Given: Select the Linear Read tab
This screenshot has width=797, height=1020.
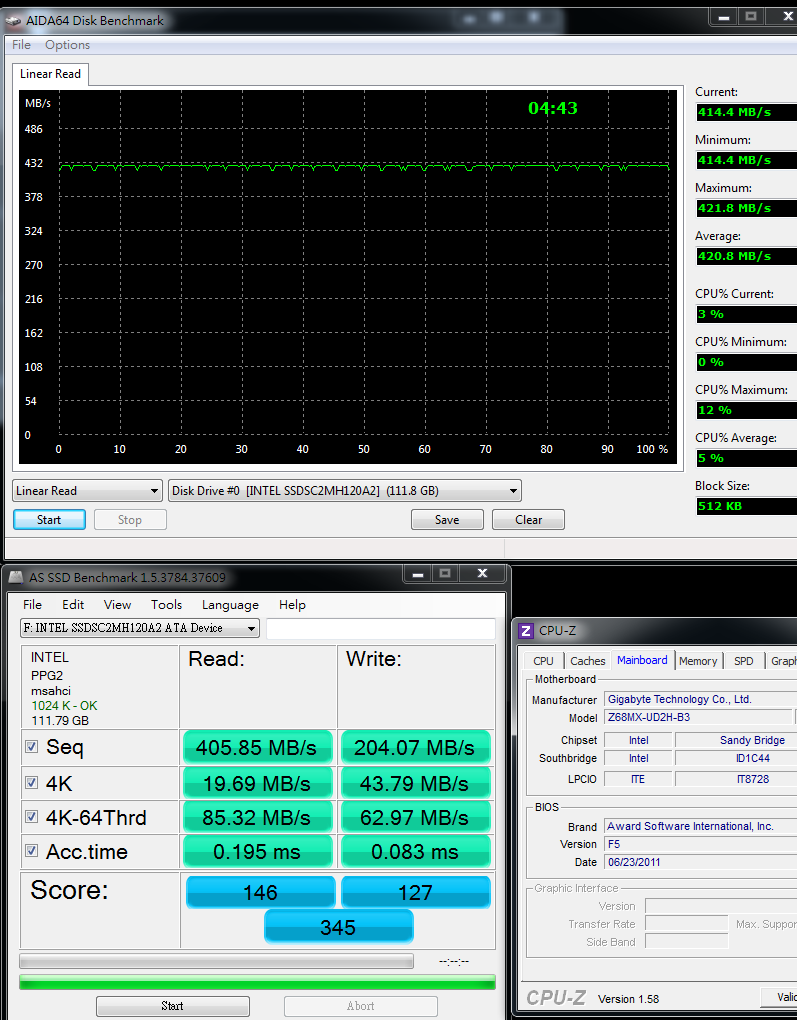Looking at the screenshot, I should pos(51,74).
